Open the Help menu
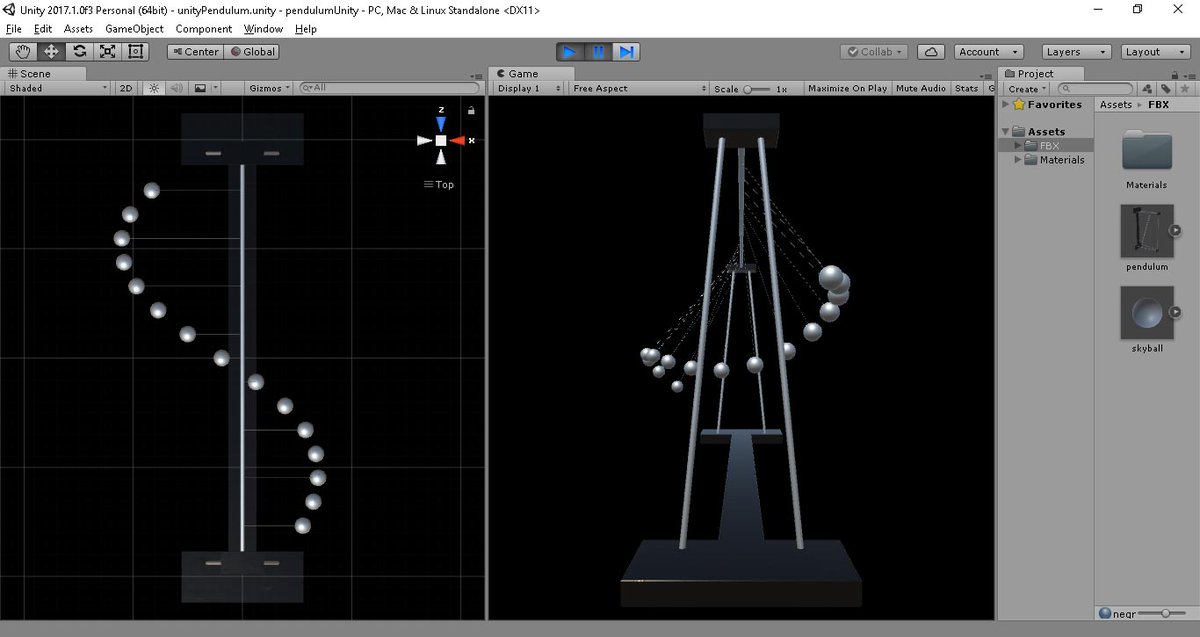 (306, 29)
